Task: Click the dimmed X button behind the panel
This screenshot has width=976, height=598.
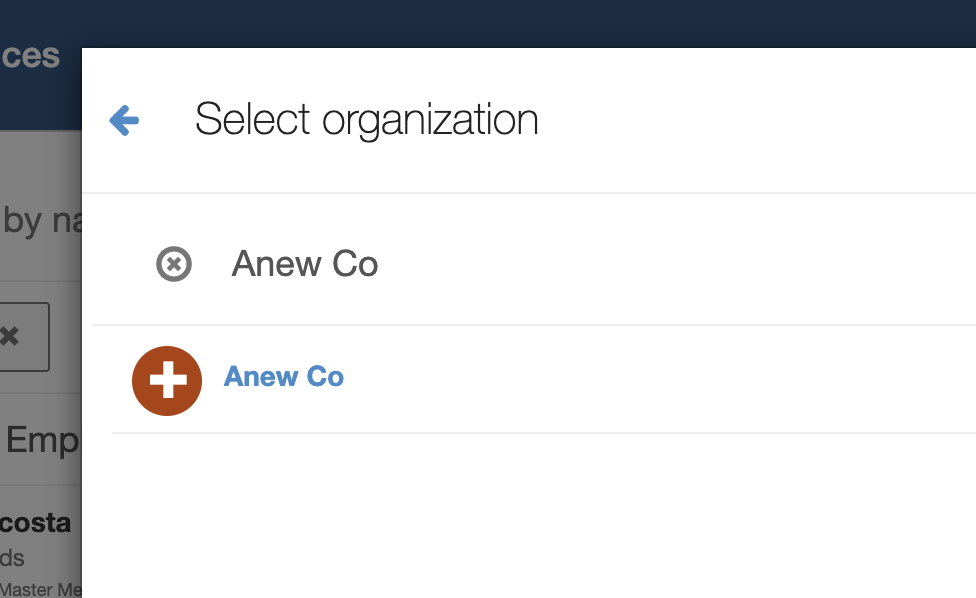Action: click(x=22, y=337)
